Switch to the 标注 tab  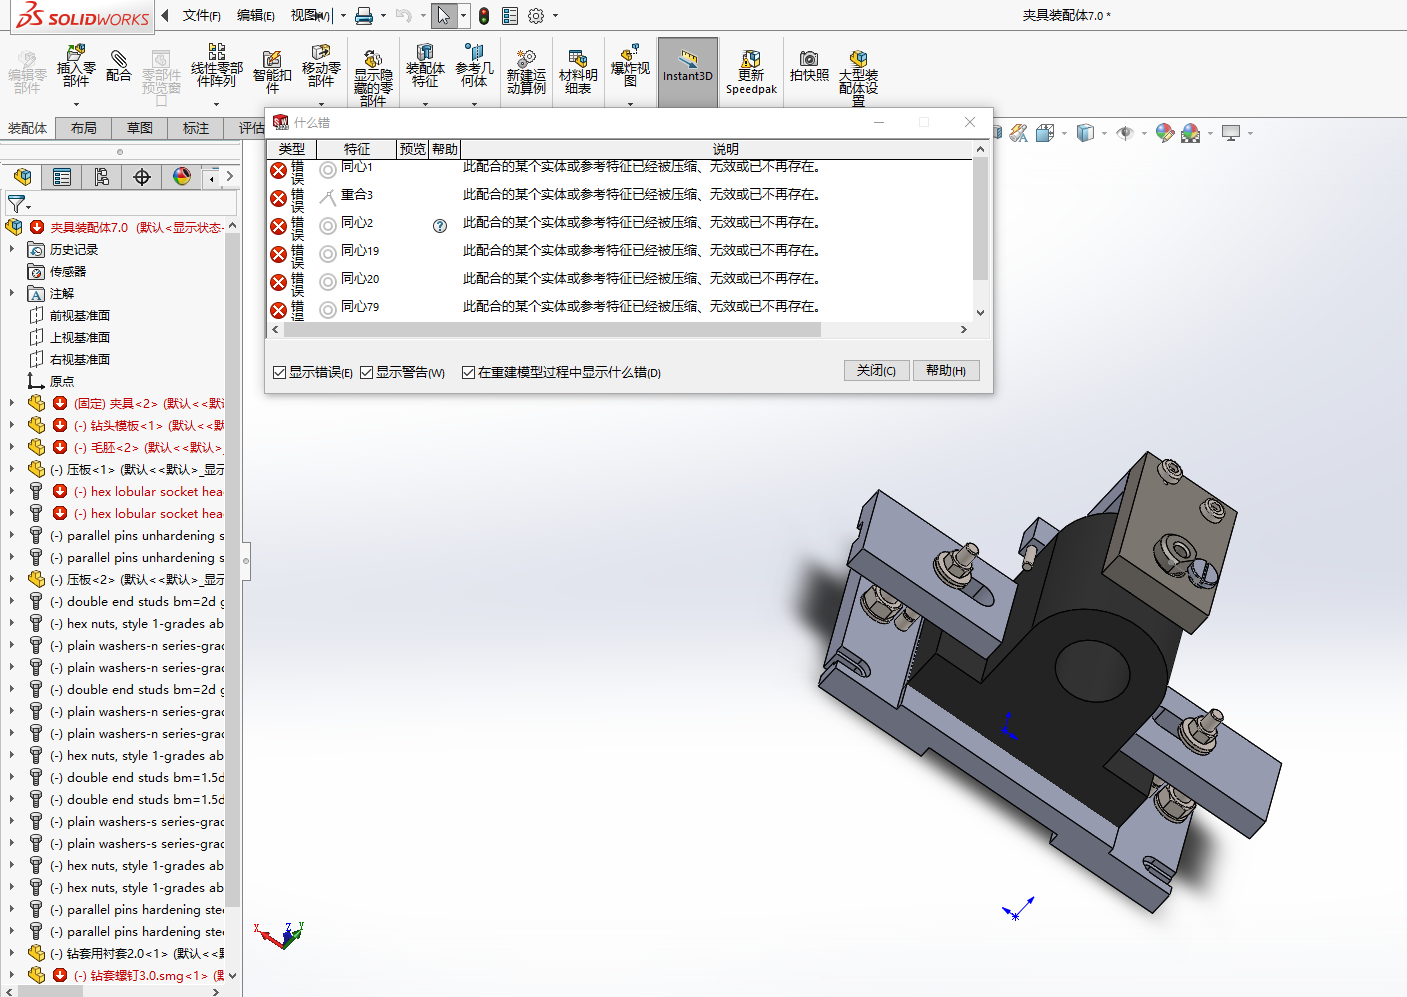coord(196,128)
